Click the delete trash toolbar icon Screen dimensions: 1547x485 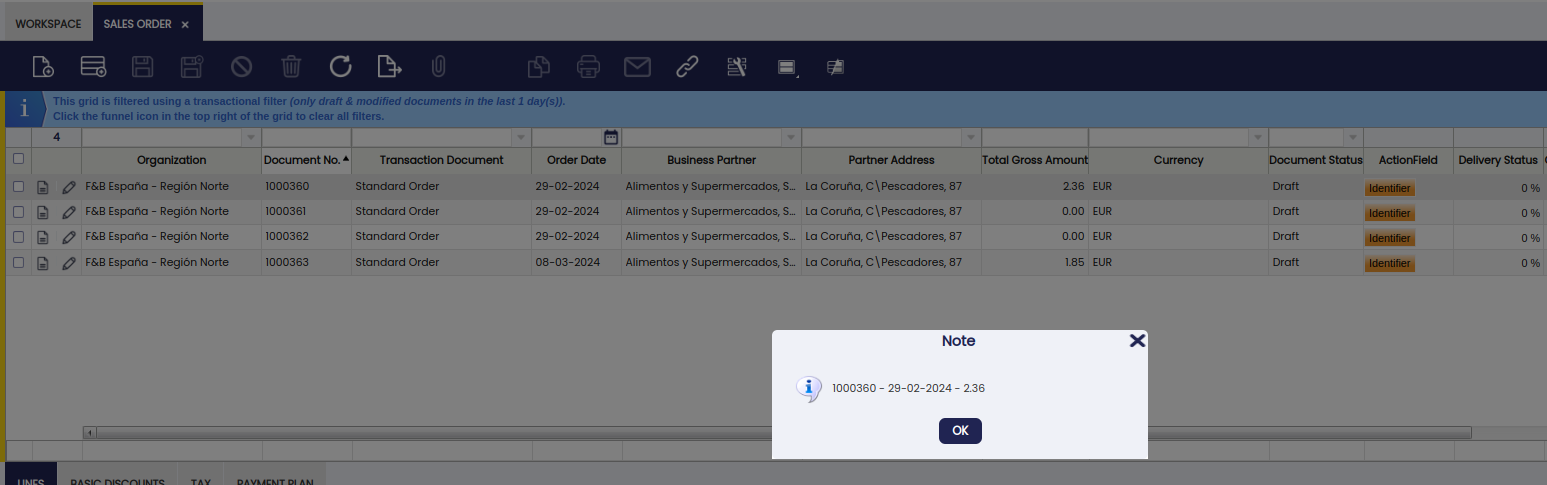(x=291, y=67)
